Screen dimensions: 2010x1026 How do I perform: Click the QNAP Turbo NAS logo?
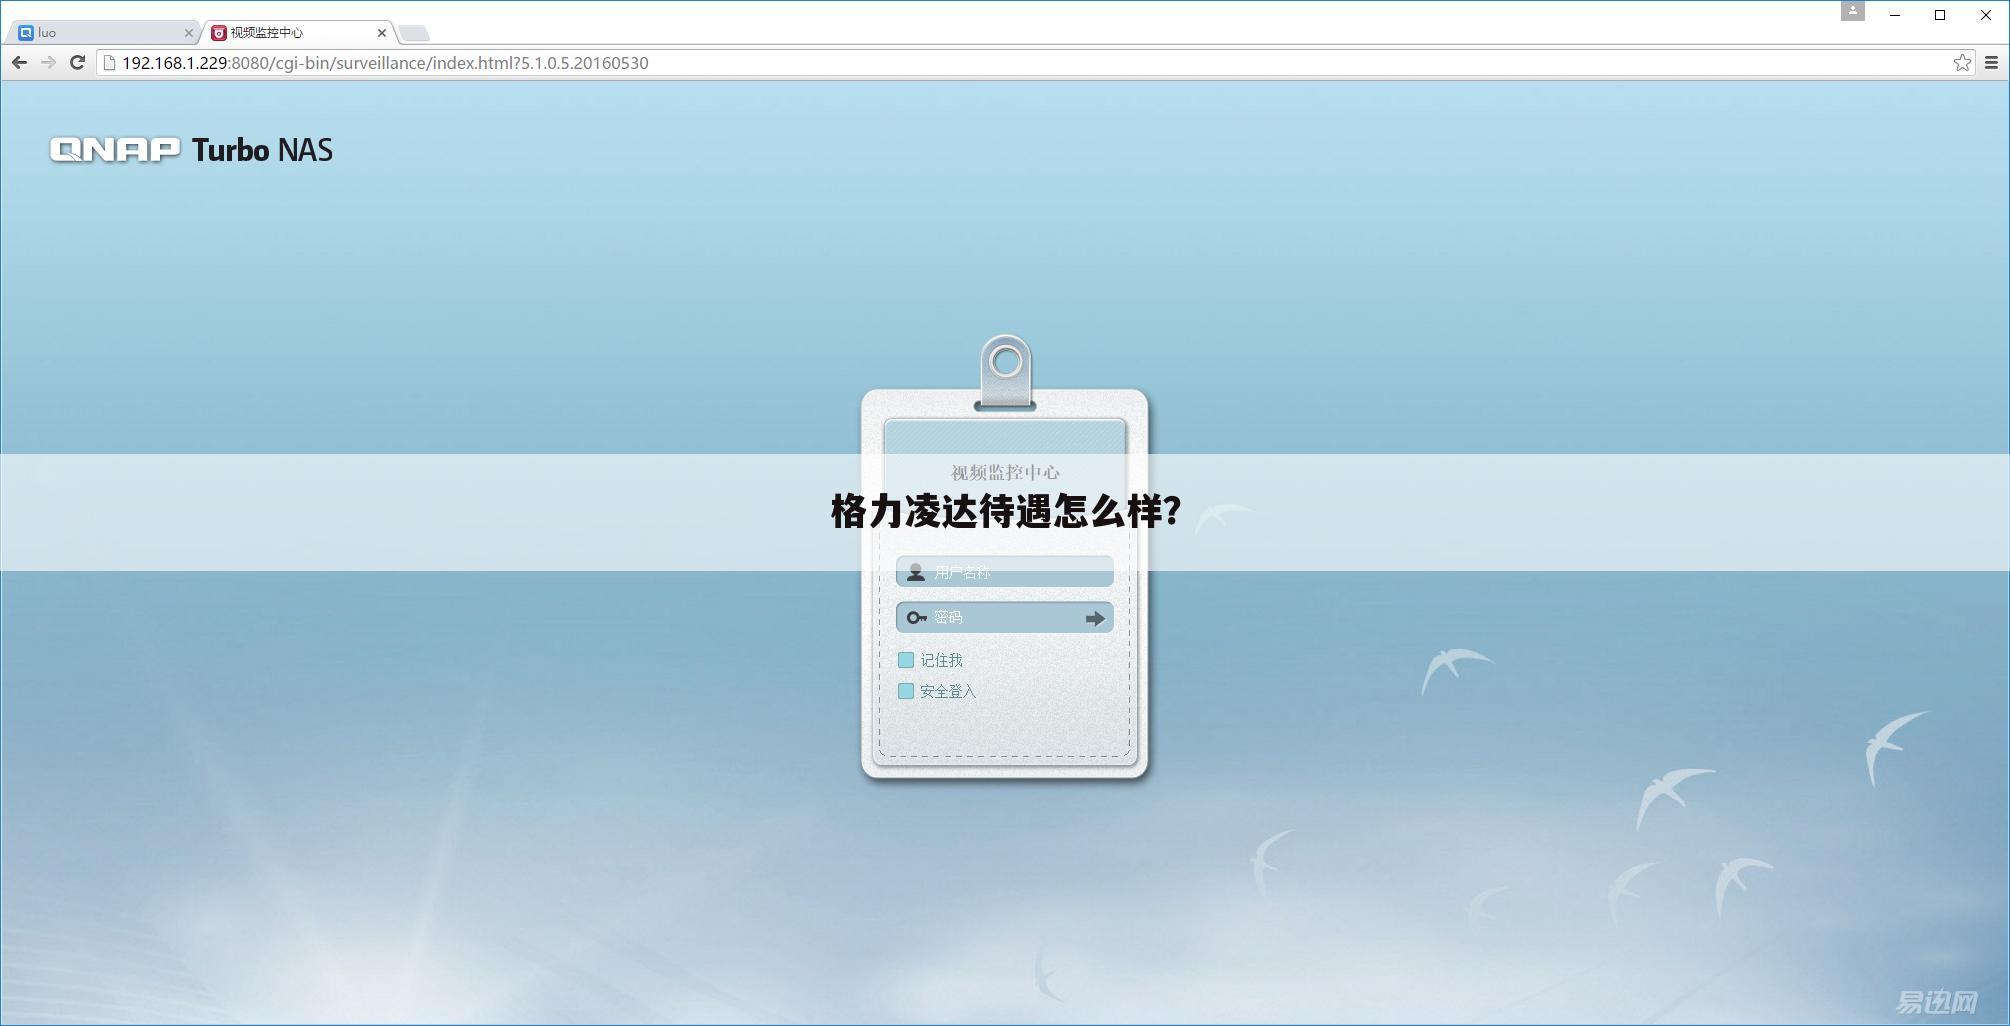pos(191,150)
